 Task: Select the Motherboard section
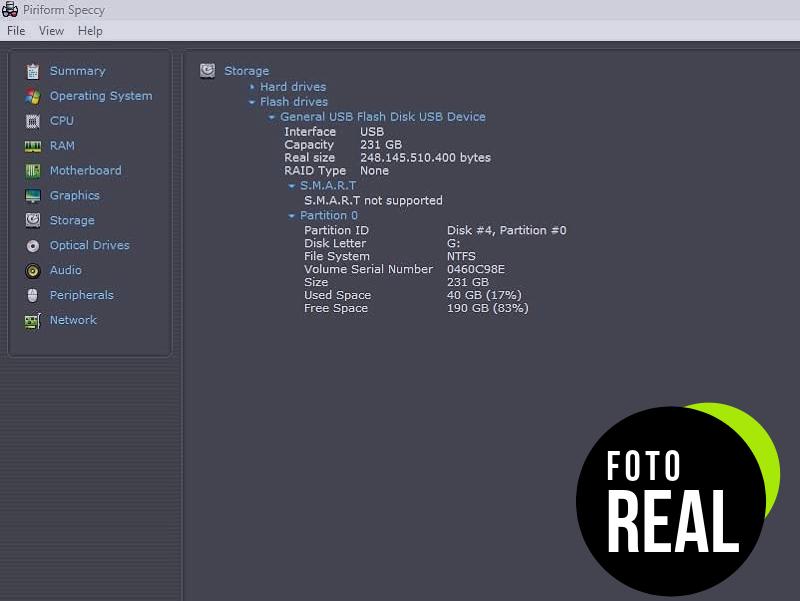pyautogui.click(x=86, y=170)
